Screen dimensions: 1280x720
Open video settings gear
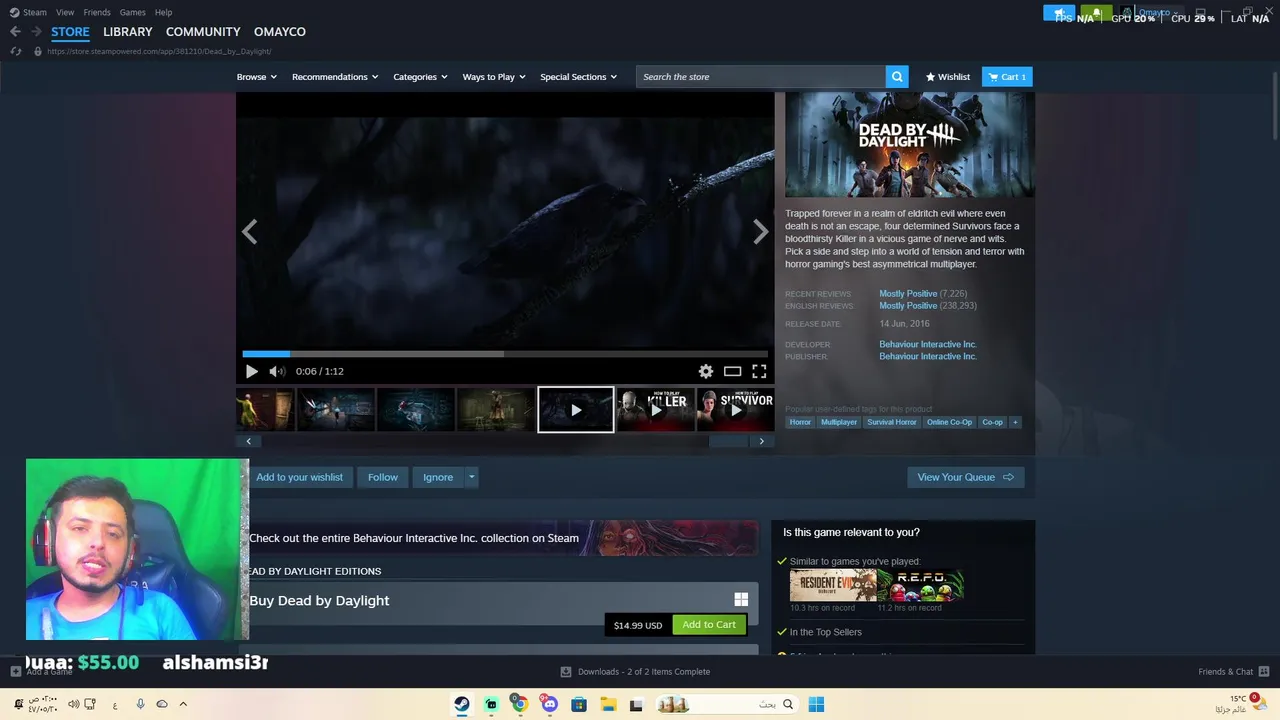pyautogui.click(x=706, y=371)
